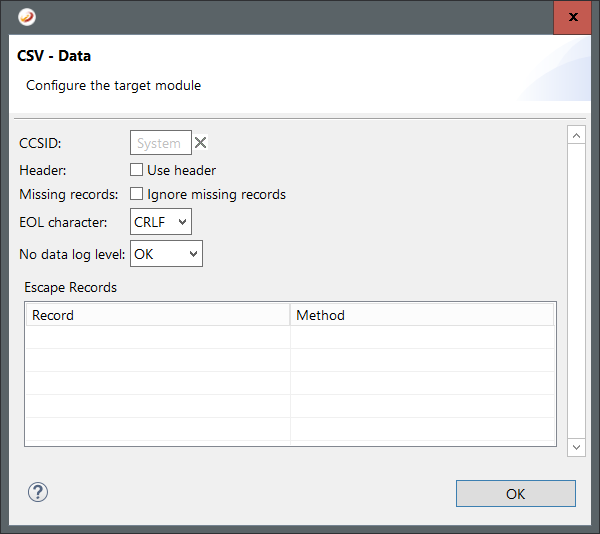Click the Record column header

[157, 315]
